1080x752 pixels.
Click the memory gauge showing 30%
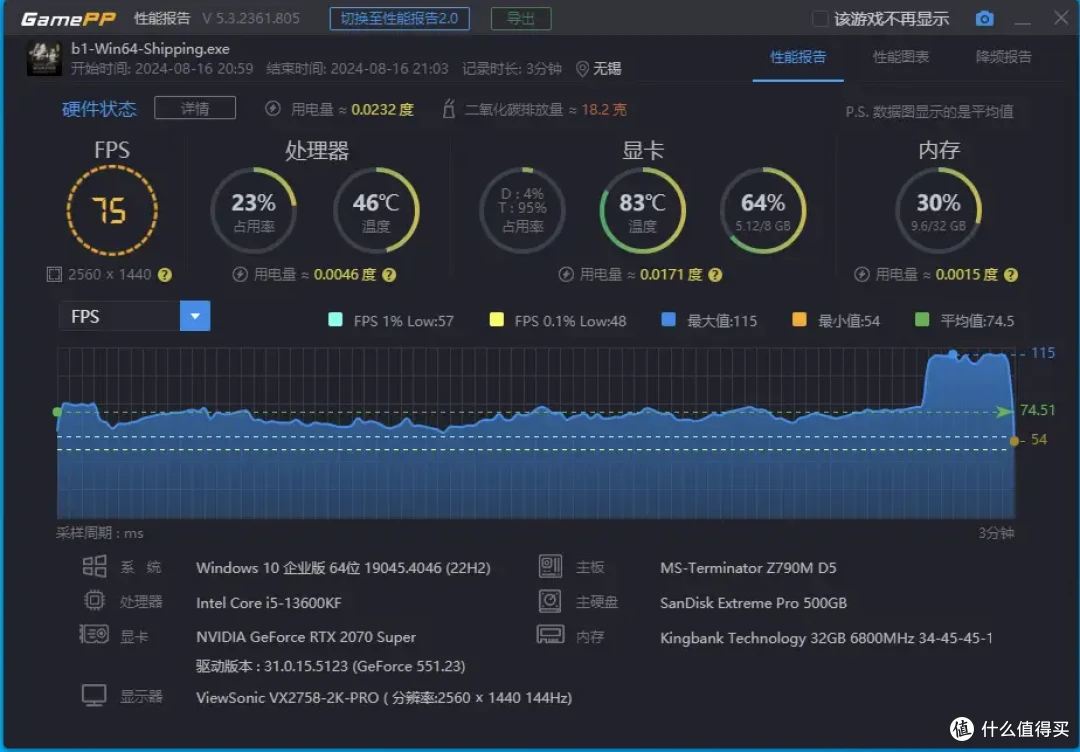938,211
